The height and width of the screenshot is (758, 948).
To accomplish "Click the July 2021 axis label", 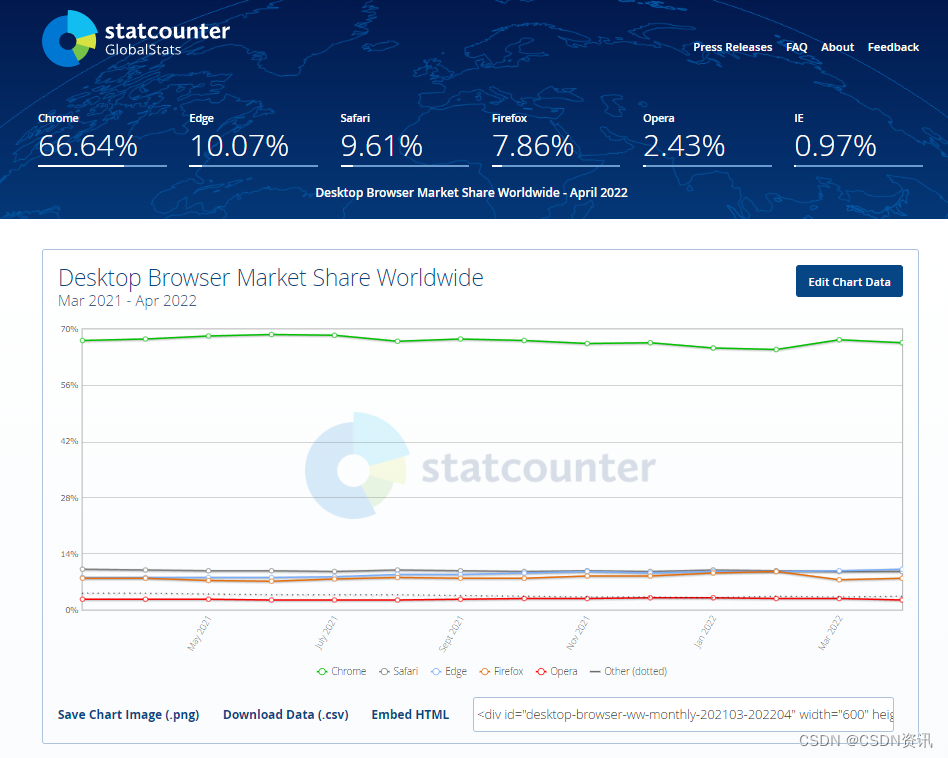I will 326,633.
